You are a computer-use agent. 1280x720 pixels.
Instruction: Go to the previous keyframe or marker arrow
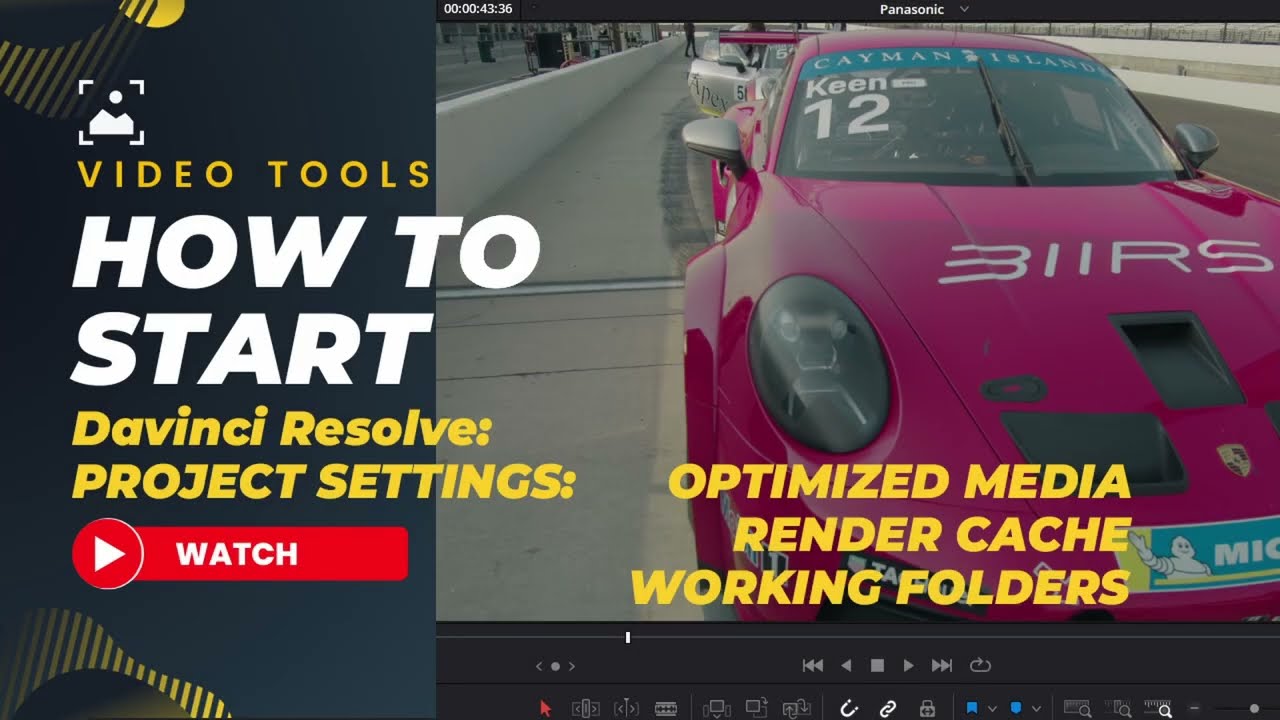(x=540, y=666)
